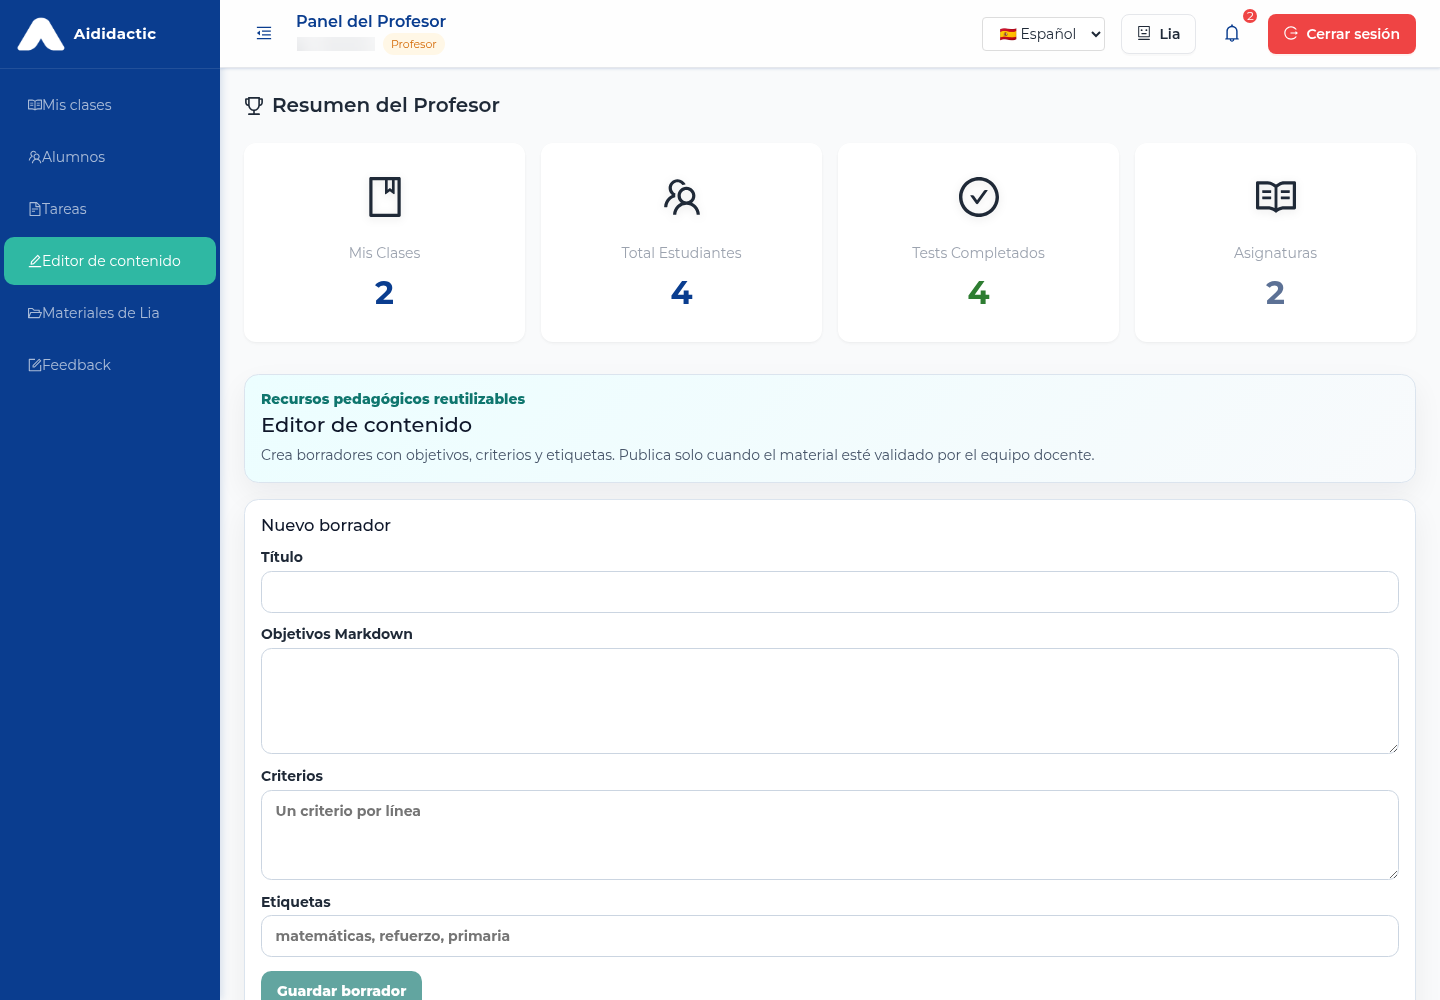Screen dimensions: 1440x1000
Task: Open notifications bell icon
Action: [1232, 34]
